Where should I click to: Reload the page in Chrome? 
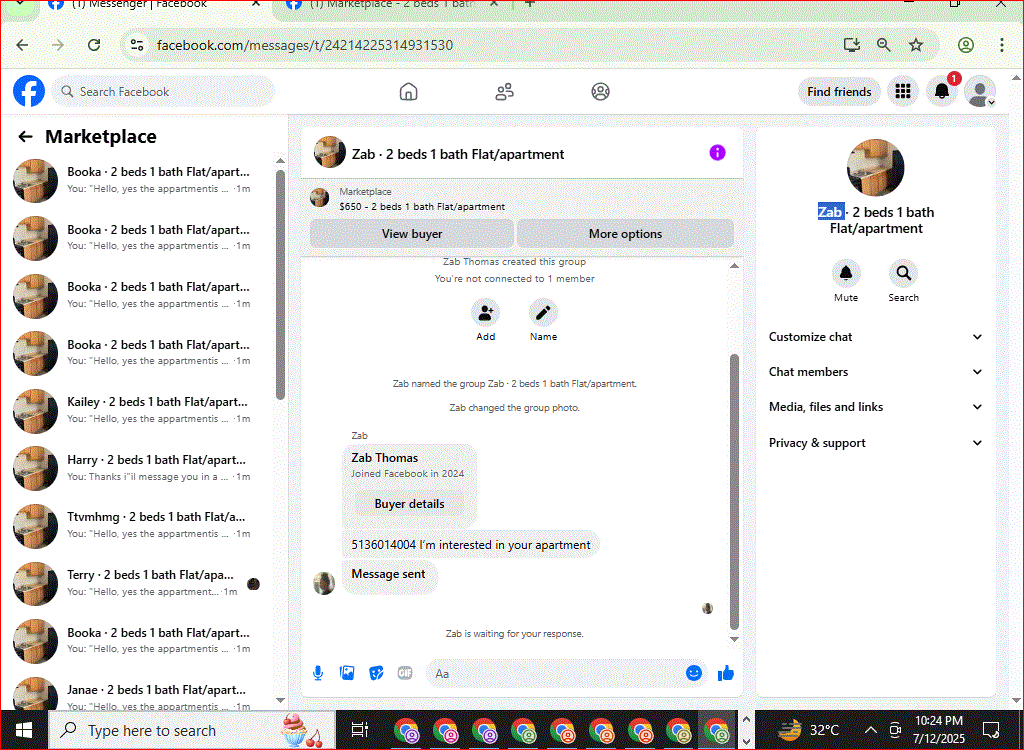point(94,45)
